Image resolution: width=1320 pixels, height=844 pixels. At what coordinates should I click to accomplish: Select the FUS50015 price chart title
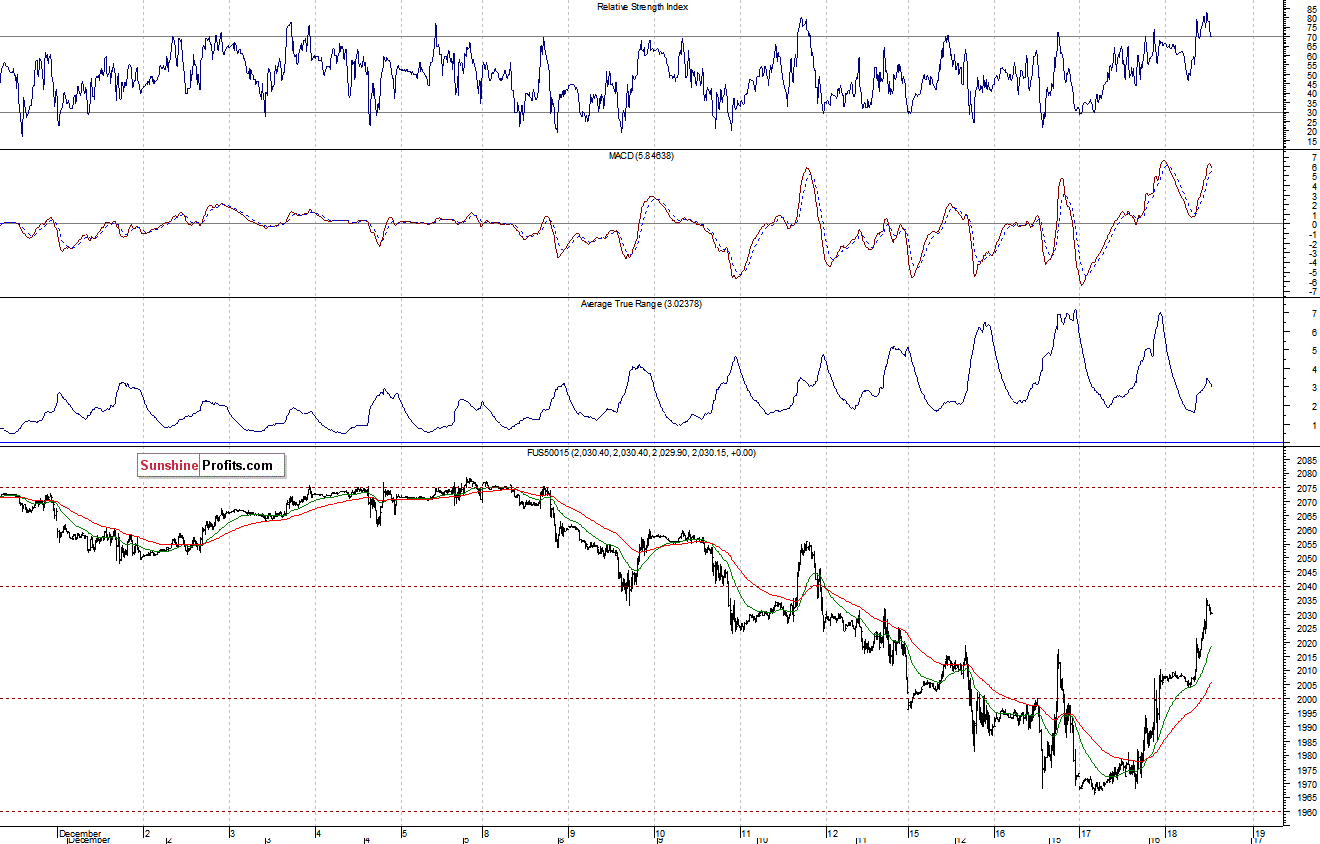(641, 452)
